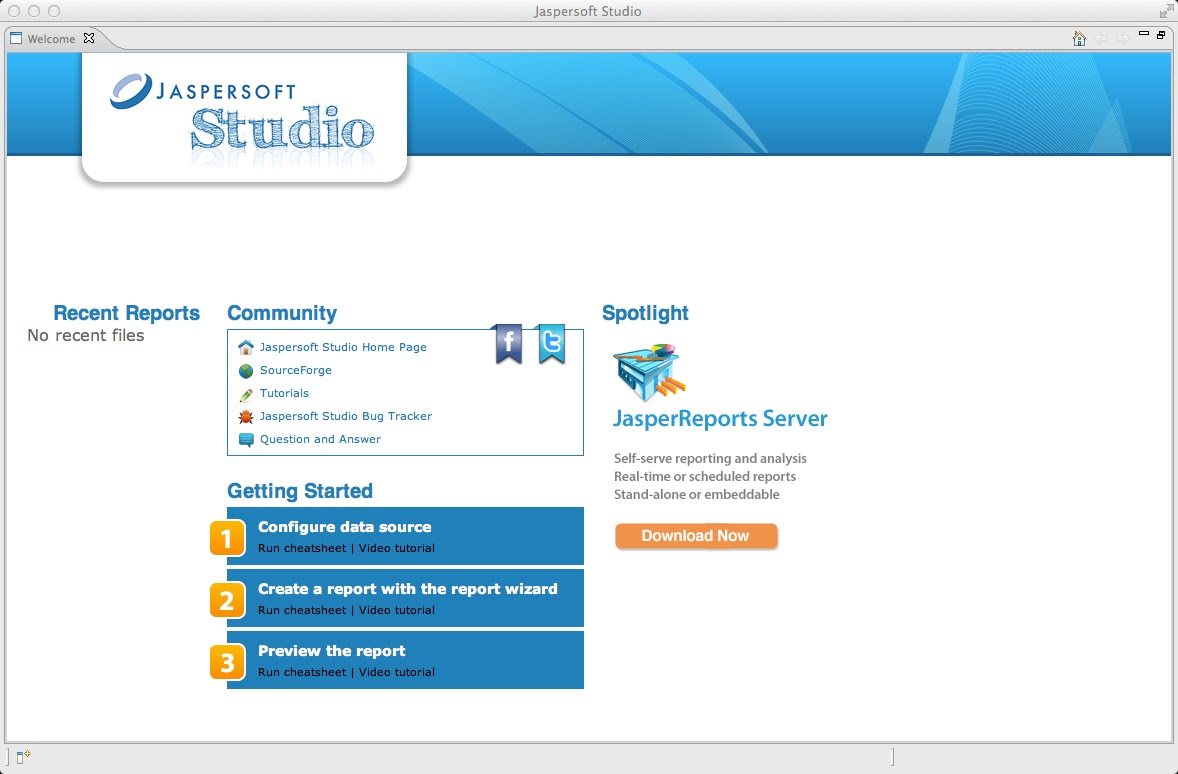Close the Welcome tab
The height and width of the screenshot is (774, 1178).
pos(89,38)
